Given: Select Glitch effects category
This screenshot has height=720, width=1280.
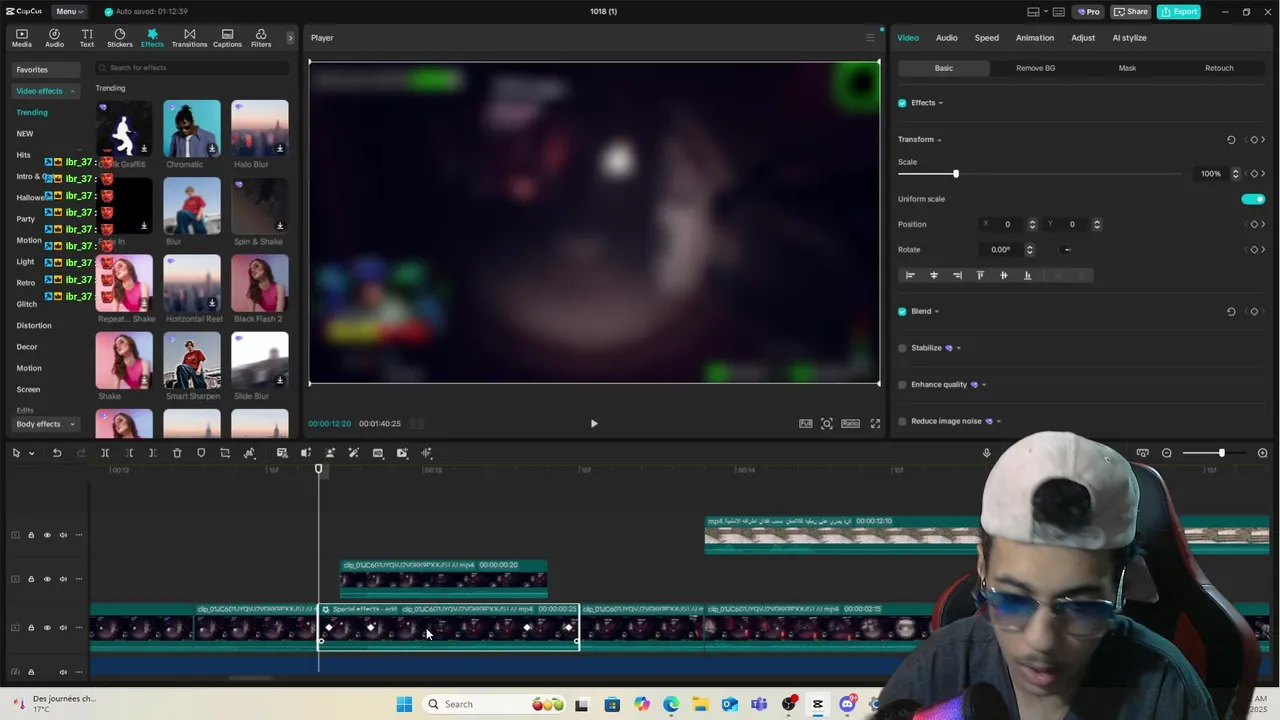Looking at the screenshot, I should (26, 304).
